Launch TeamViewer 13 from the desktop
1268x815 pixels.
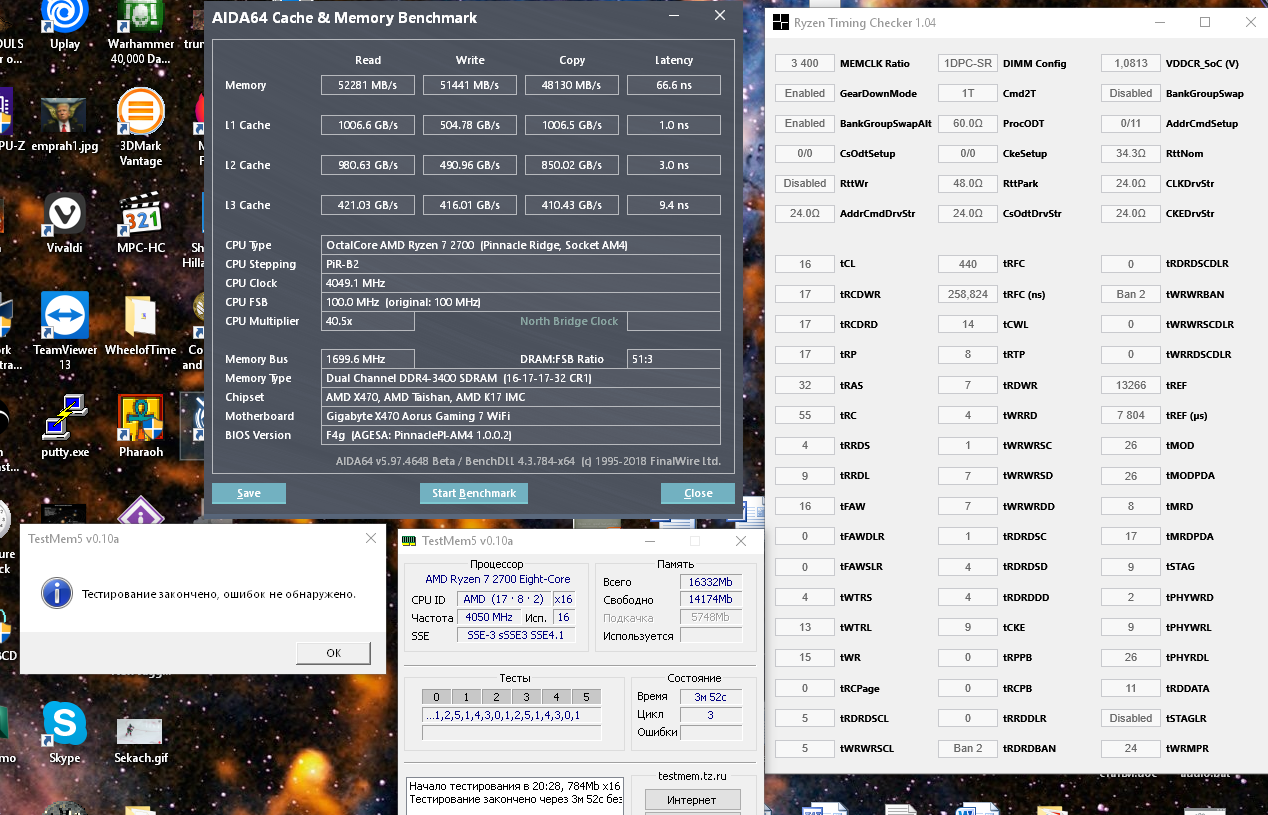(x=65, y=331)
